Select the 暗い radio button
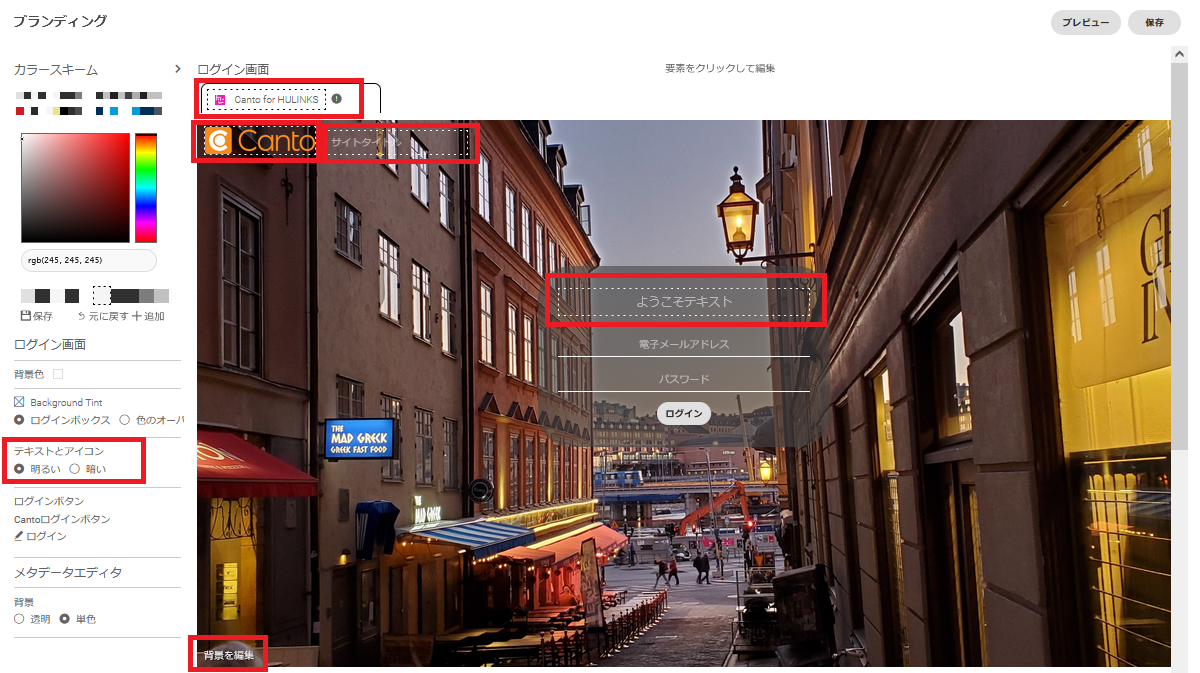The height and width of the screenshot is (673, 1200). click(x=74, y=468)
